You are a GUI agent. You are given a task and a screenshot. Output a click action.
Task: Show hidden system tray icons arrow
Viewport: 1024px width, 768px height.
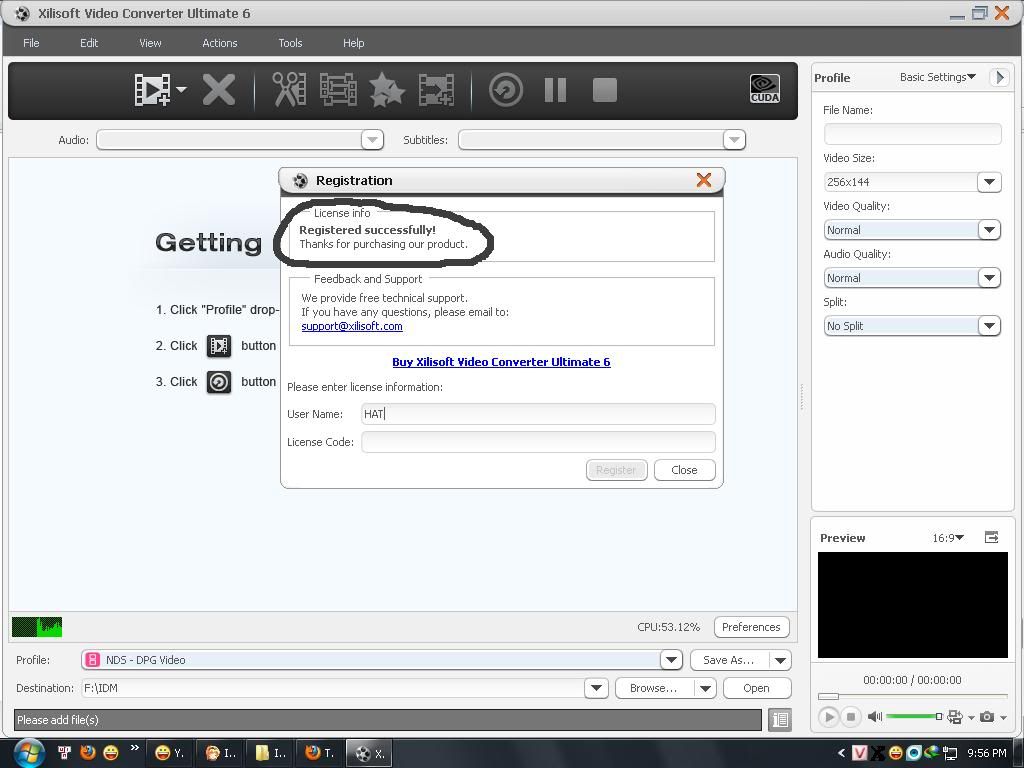tap(842, 753)
